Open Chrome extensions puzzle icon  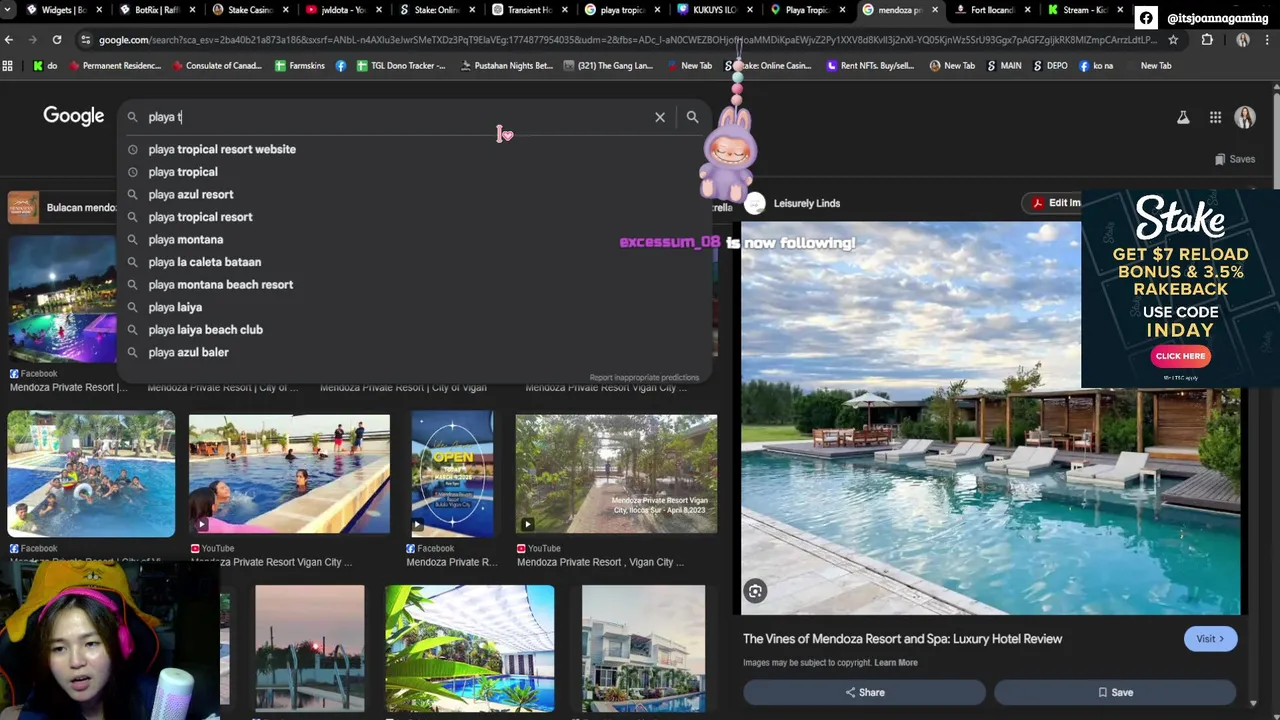pos(1207,40)
